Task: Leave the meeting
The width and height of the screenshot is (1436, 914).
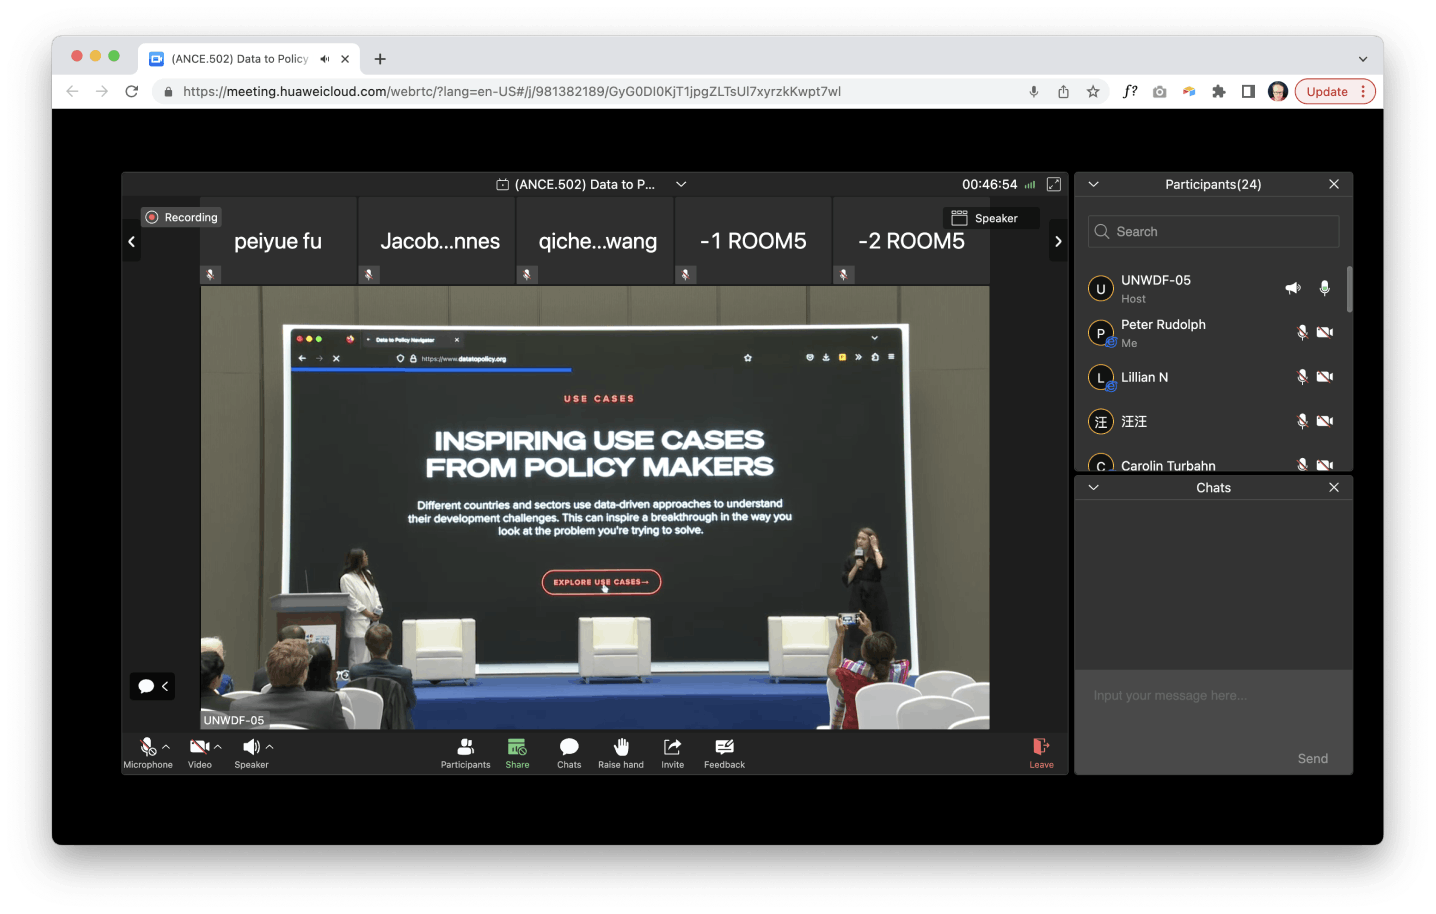Action: coord(1041,748)
